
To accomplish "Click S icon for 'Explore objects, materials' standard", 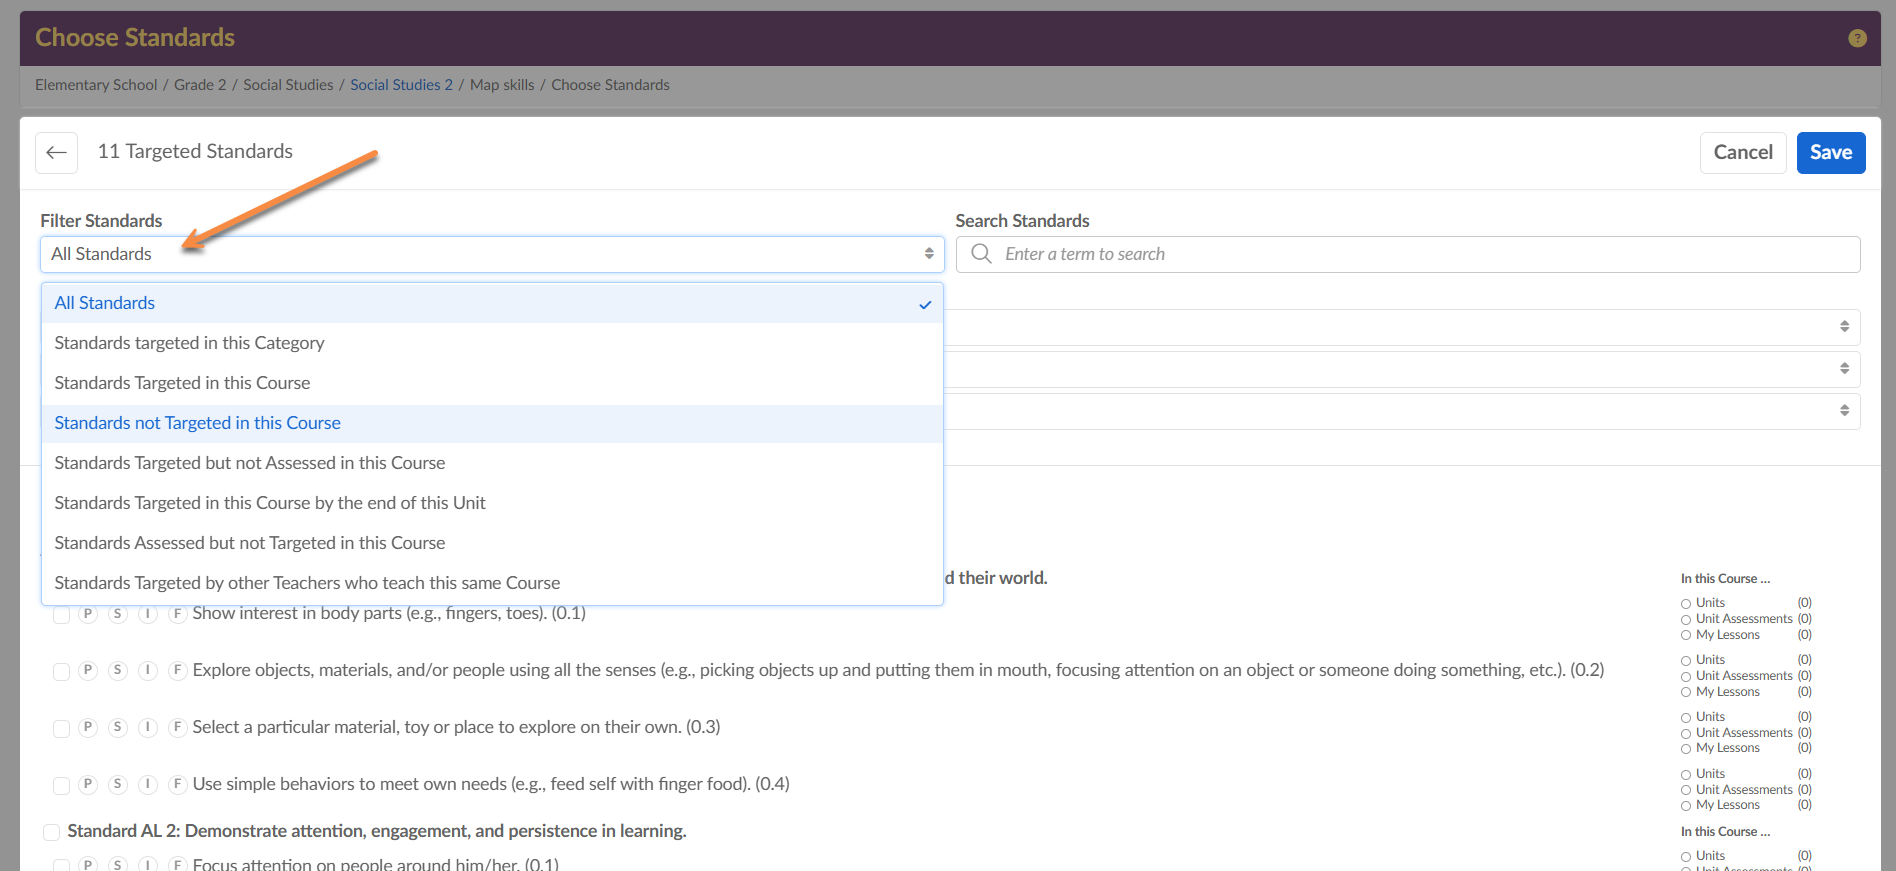I will 118,671.
